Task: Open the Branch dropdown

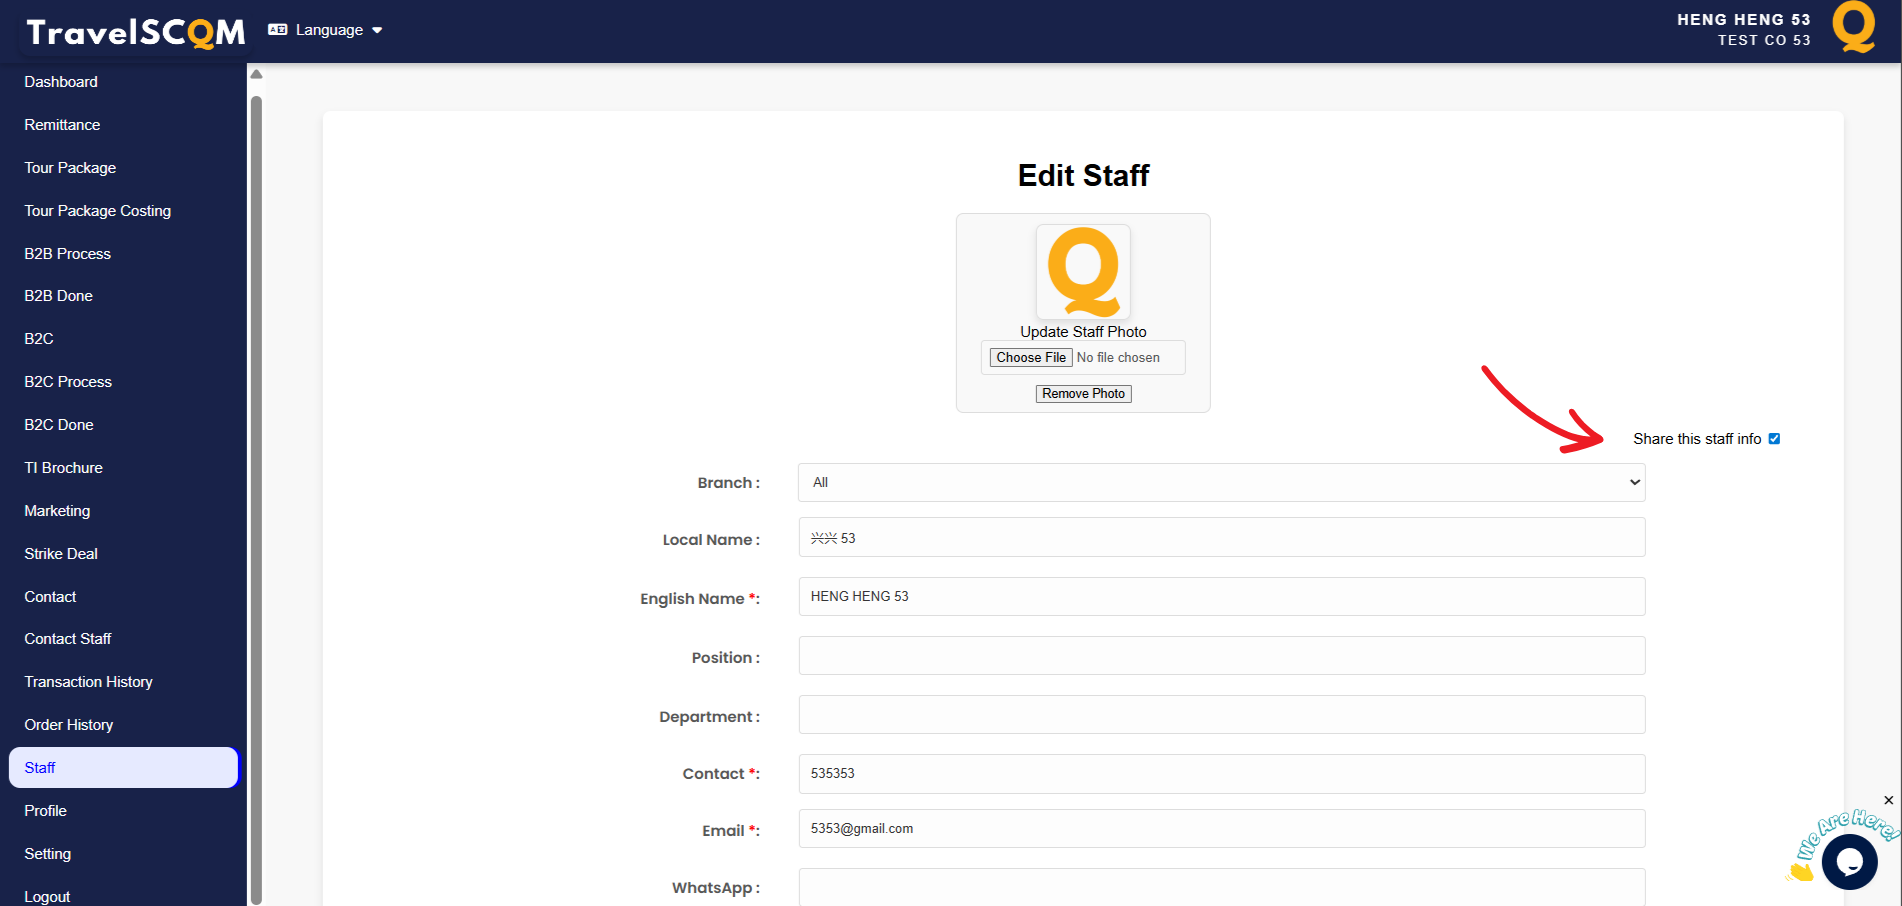Action: click(1221, 482)
